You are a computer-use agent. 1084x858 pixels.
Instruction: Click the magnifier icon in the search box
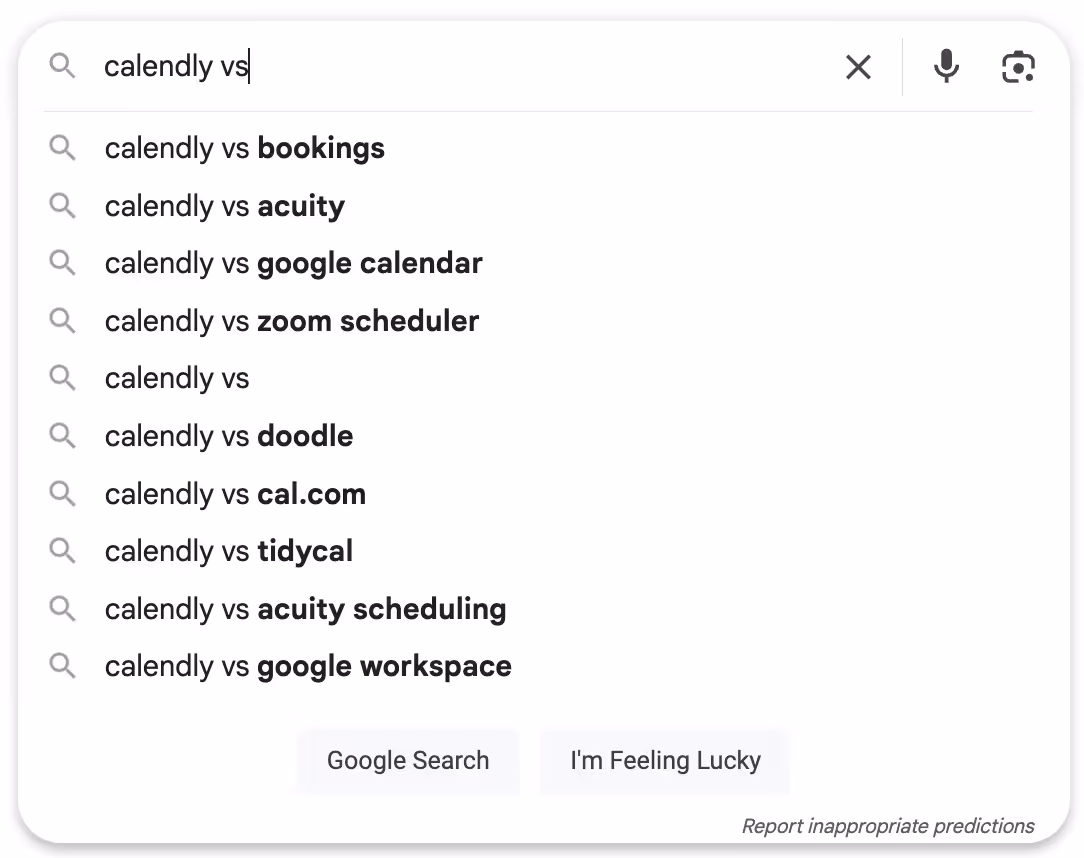click(63, 67)
